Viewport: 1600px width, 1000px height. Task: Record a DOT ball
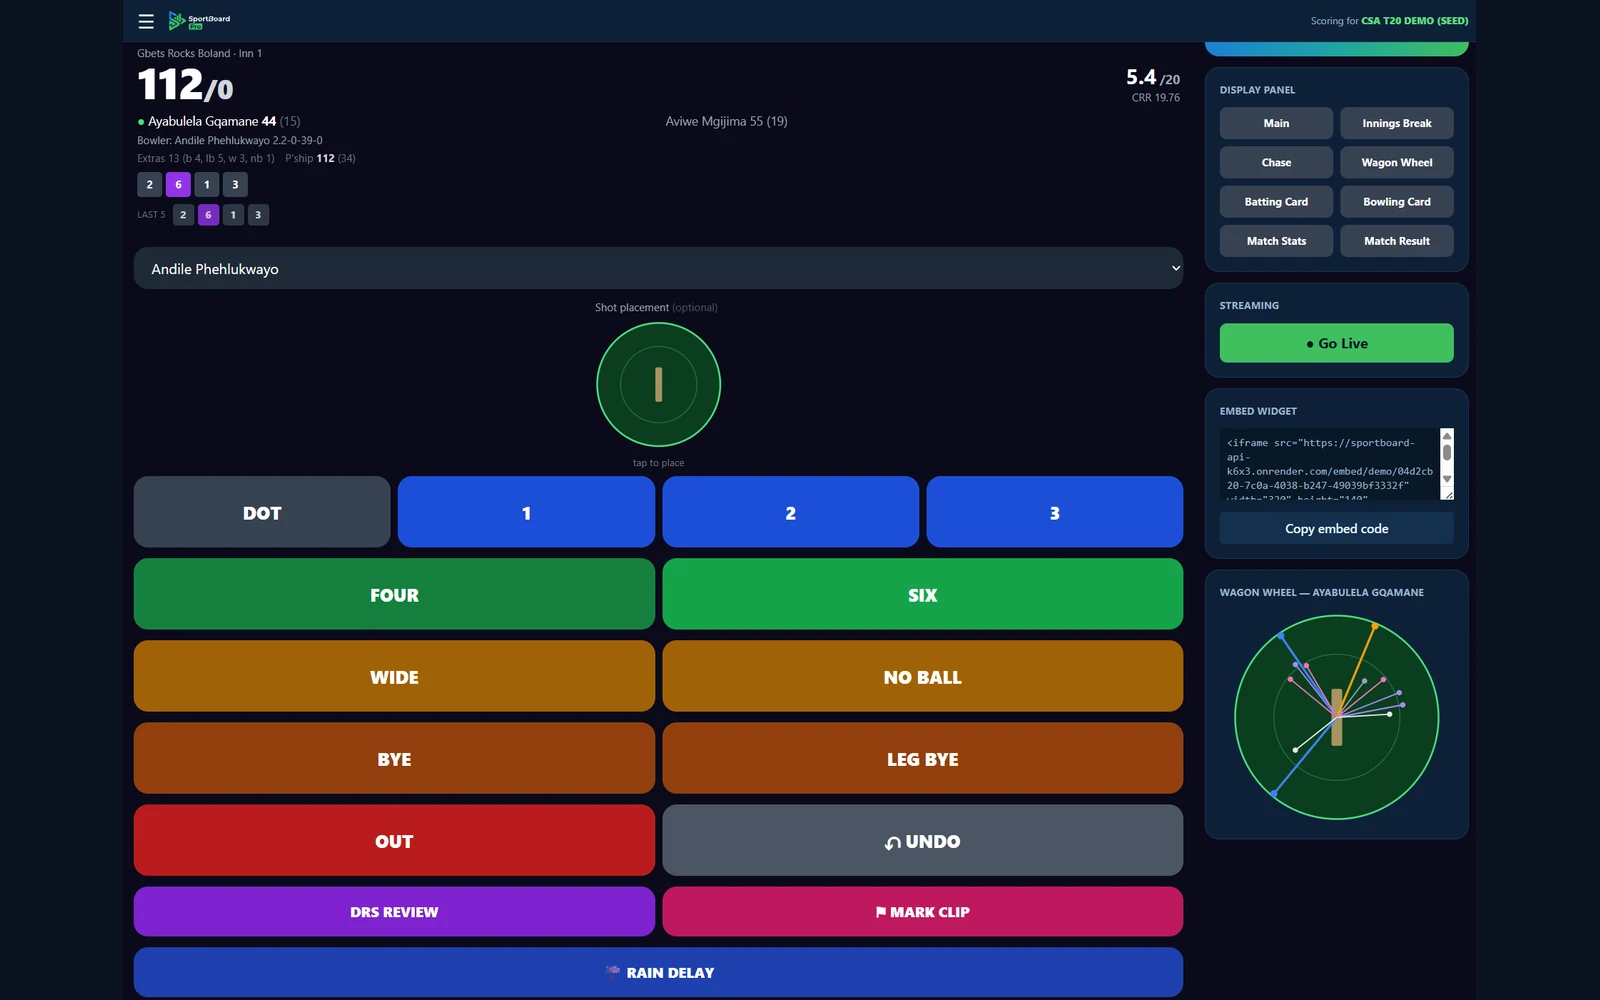click(x=262, y=512)
